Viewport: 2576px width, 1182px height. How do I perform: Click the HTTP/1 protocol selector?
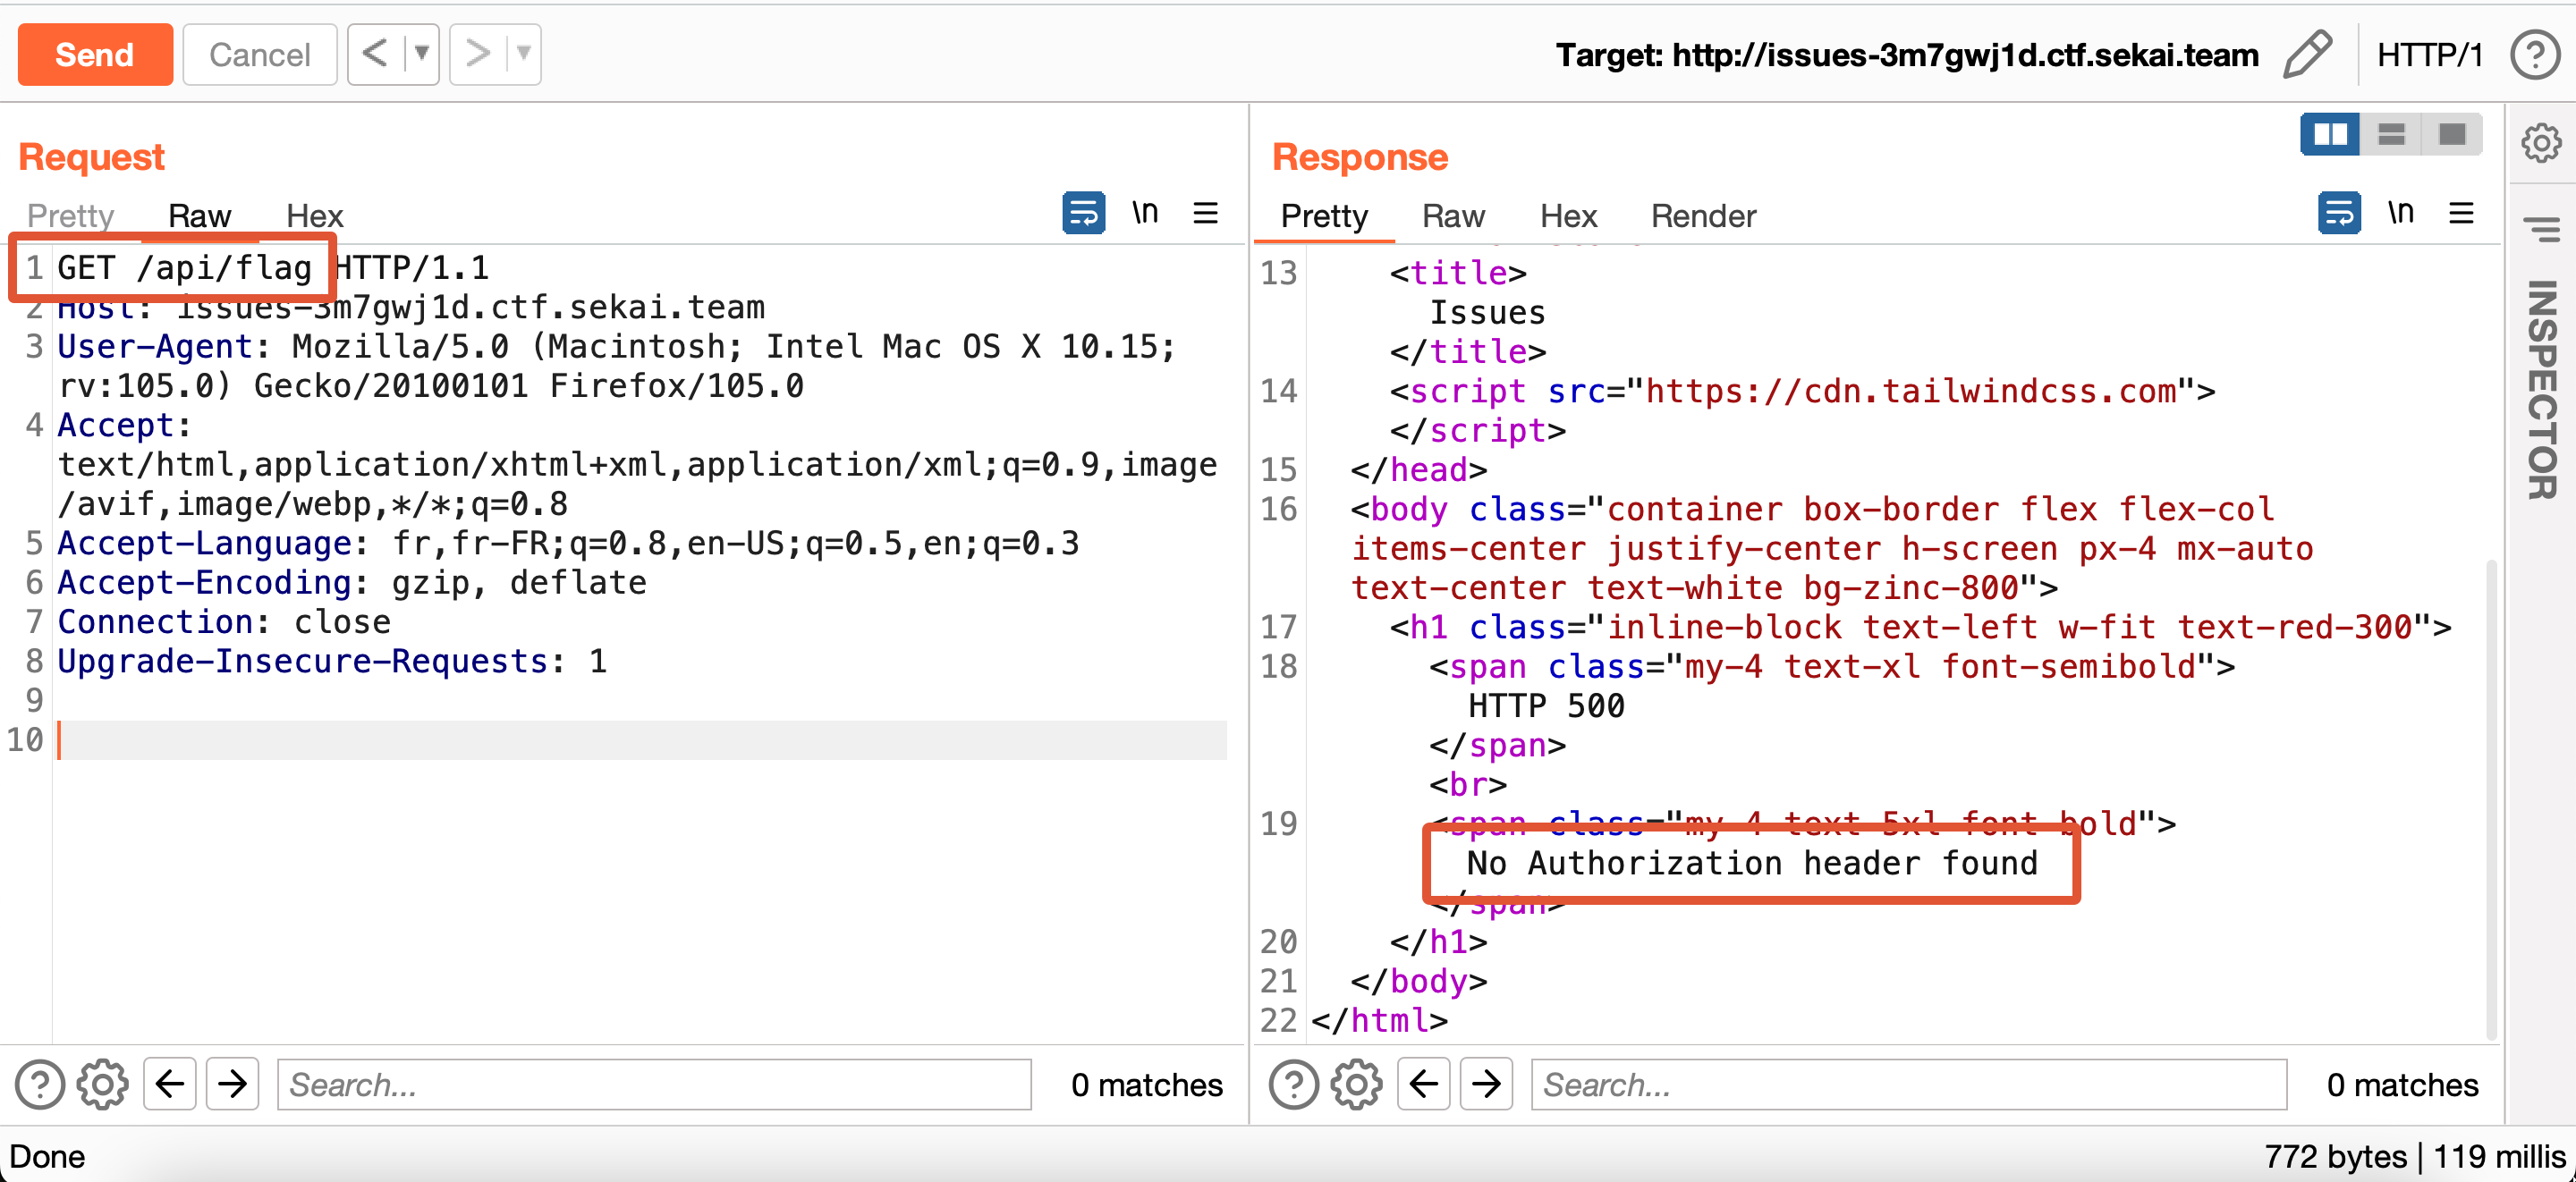(x=2430, y=55)
